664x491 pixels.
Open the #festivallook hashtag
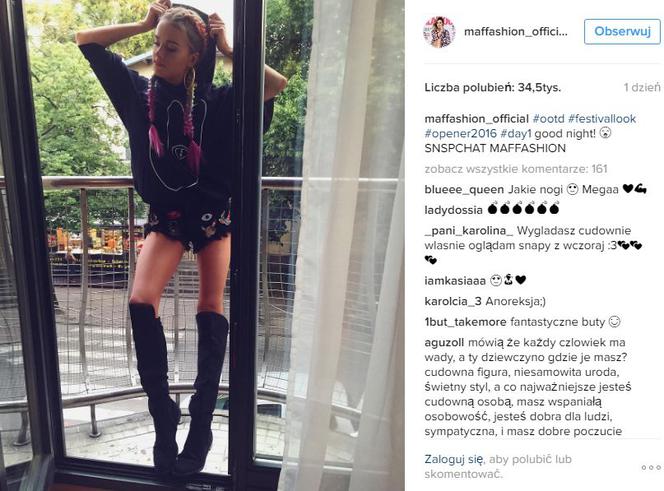coord(602,119)
